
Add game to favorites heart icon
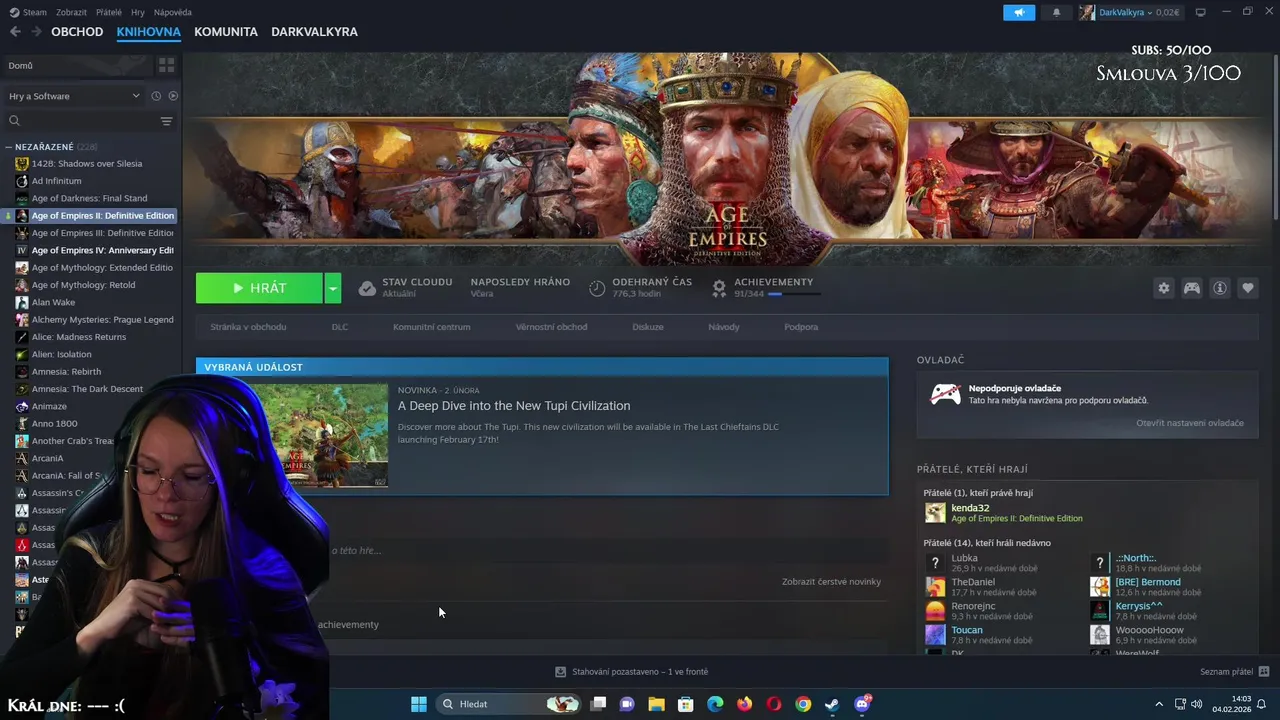pyautogui.click(x=1248, y=288)
